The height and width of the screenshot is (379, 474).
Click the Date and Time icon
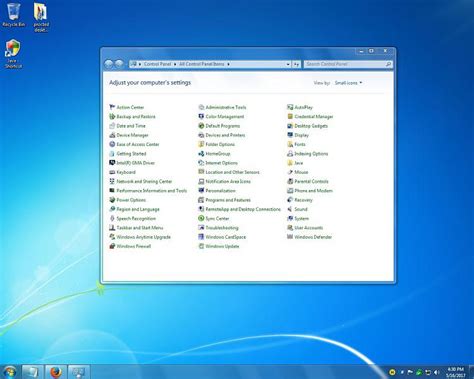click(112, 126)
